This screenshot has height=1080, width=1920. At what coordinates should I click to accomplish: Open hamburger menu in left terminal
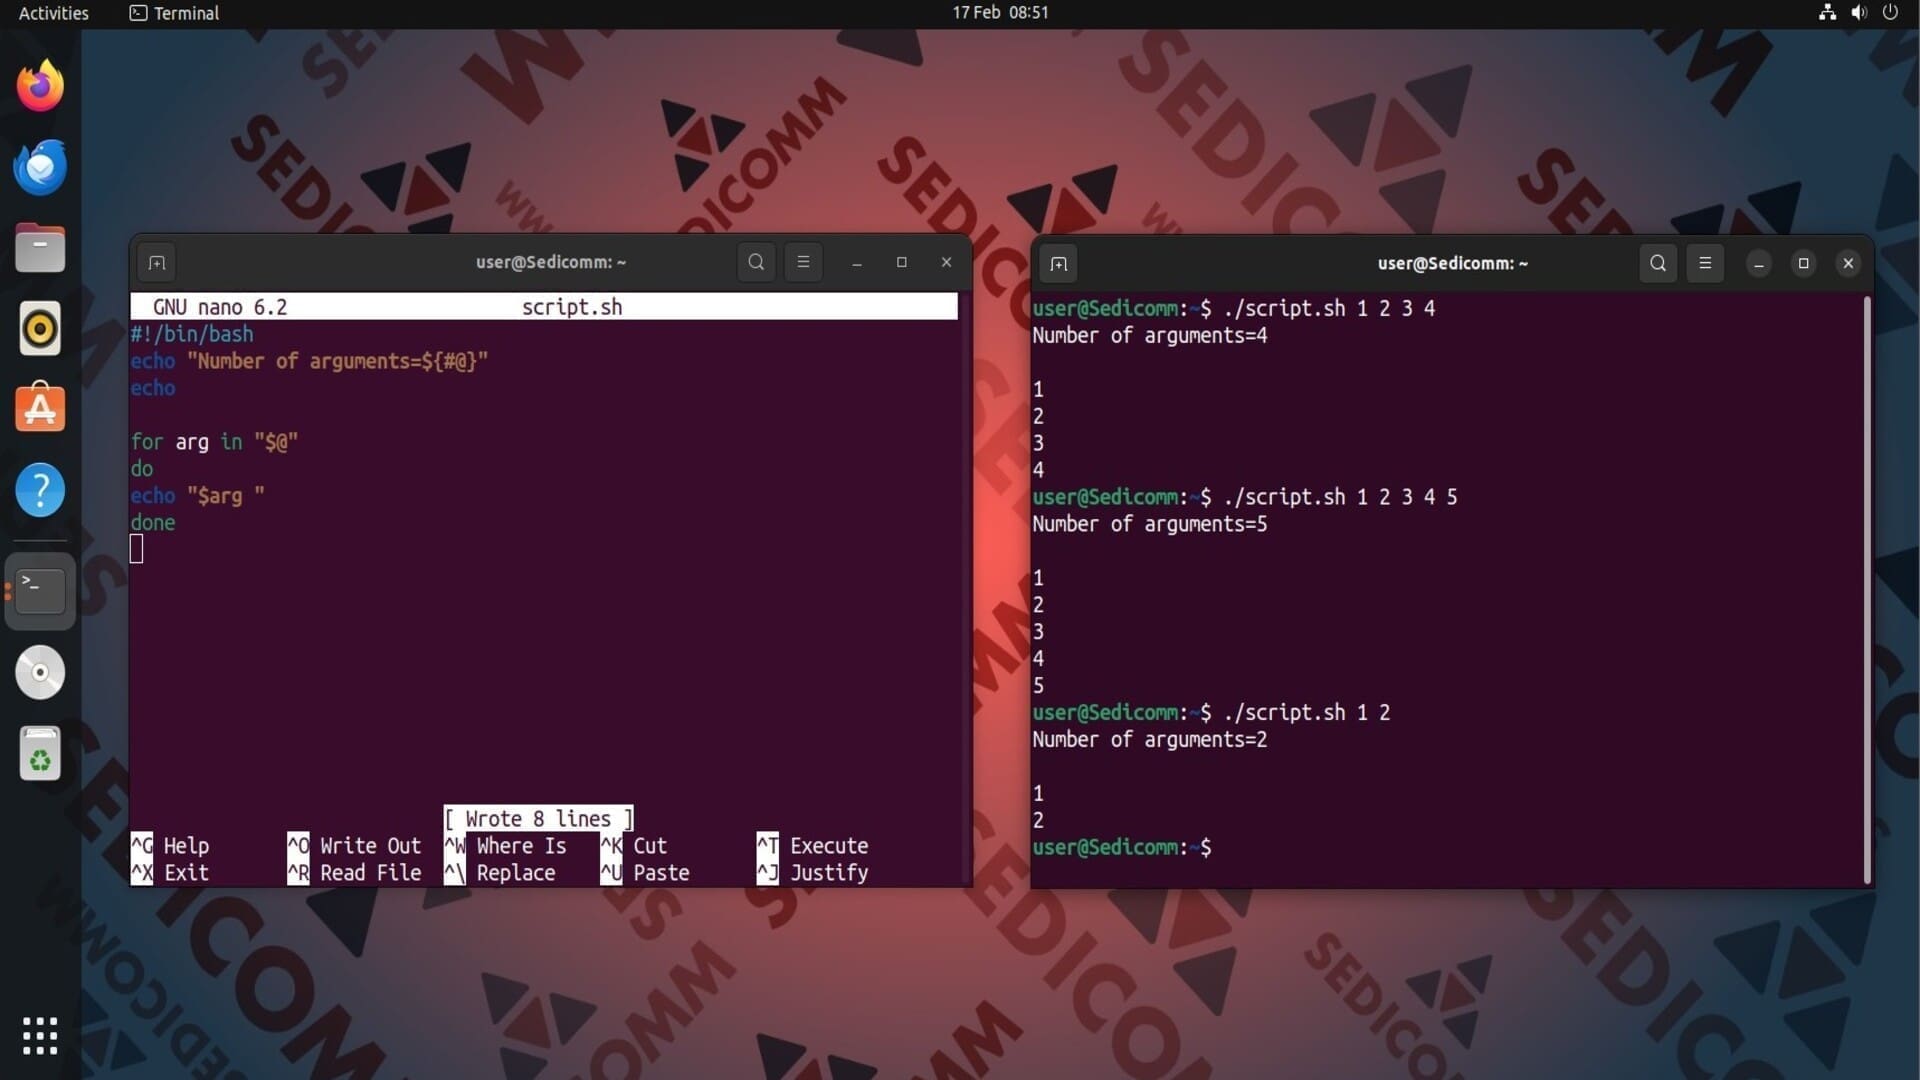(803, 262)
